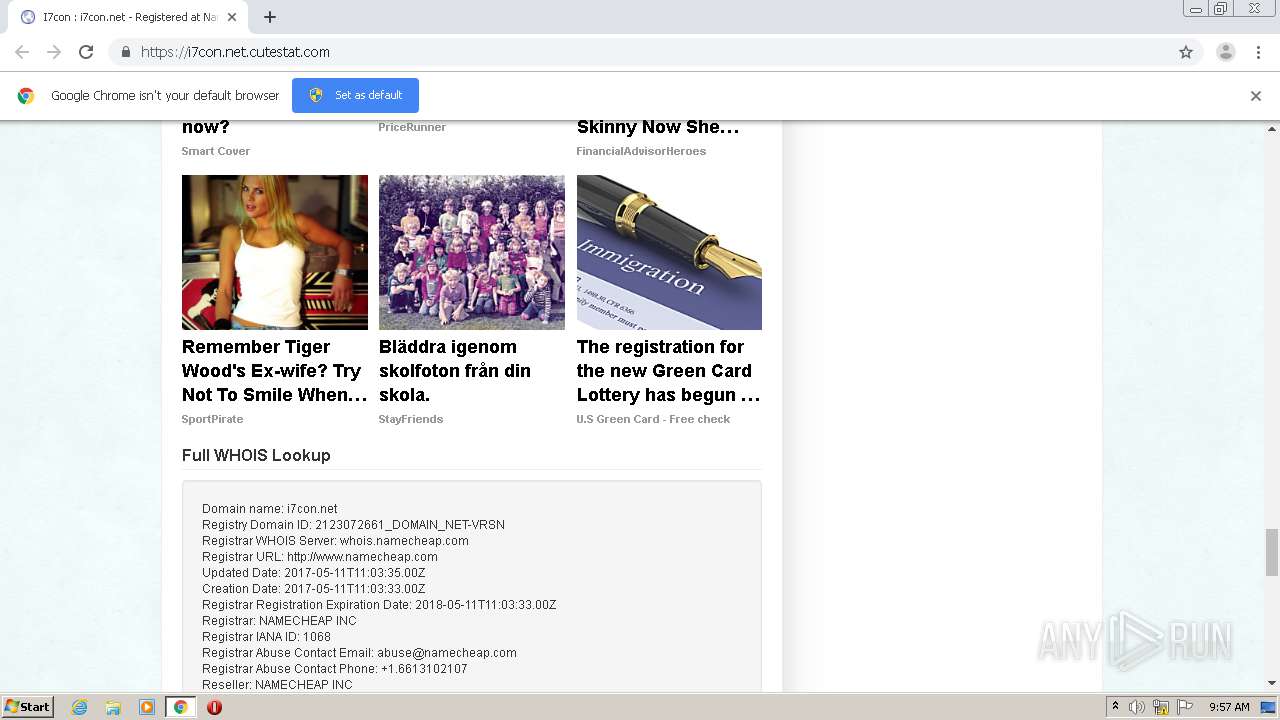Click the browser Forward arrow

54,52
